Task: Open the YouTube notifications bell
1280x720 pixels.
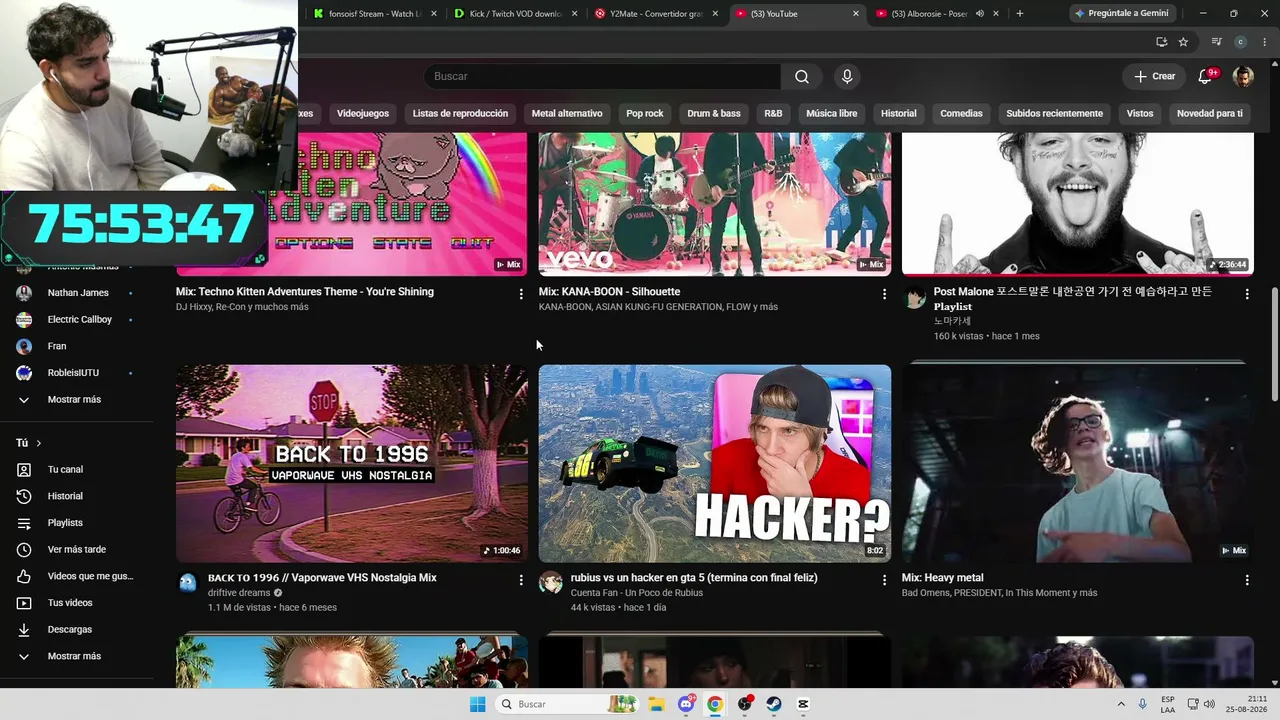Action: click(x=1206, y=76)
